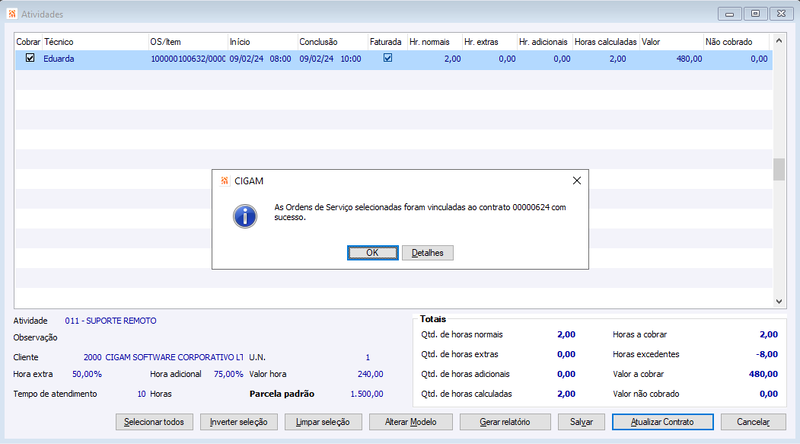Viewport: 800px width, 444px height.
Task: Click the Horas a cobrar 2,00 total
Action: 769,334
